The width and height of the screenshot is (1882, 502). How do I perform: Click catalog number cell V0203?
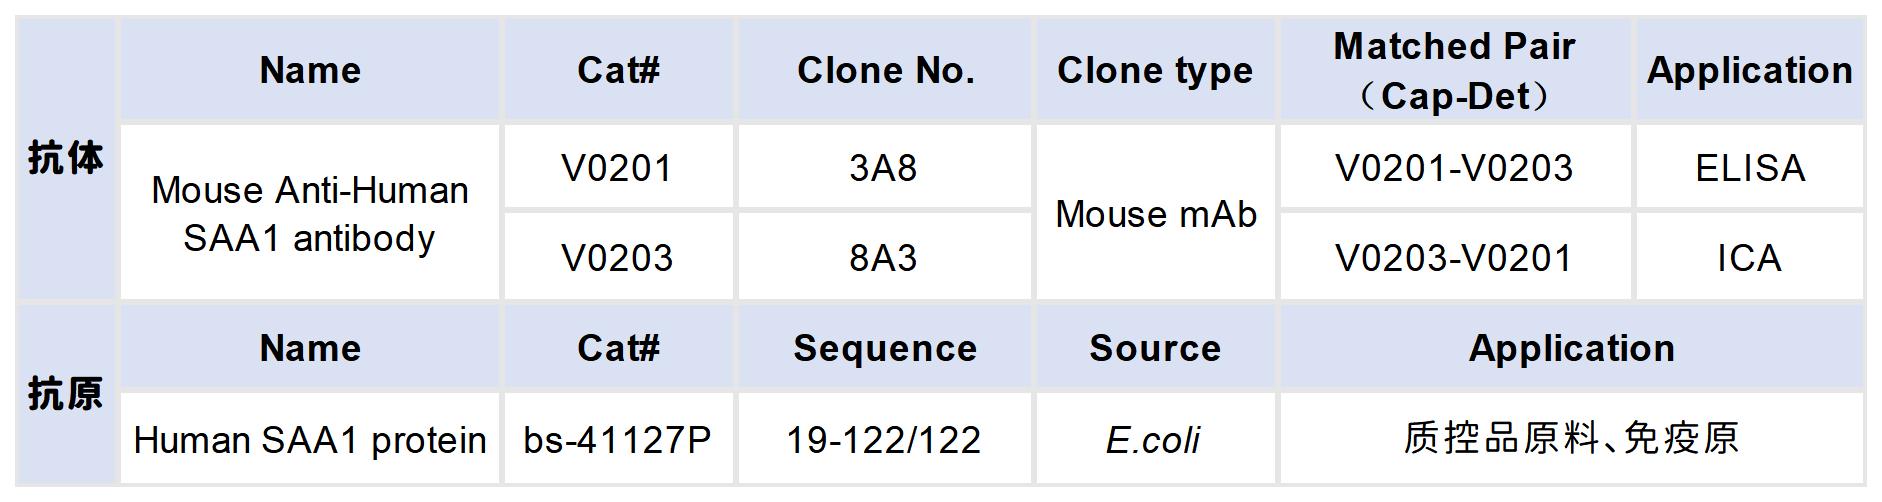(617, 258)
